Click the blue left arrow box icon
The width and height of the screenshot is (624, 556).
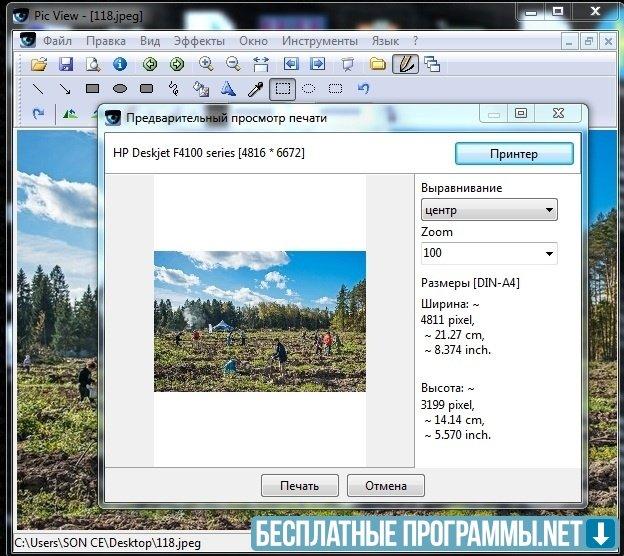pyautogui.click(x=291, y=64)
